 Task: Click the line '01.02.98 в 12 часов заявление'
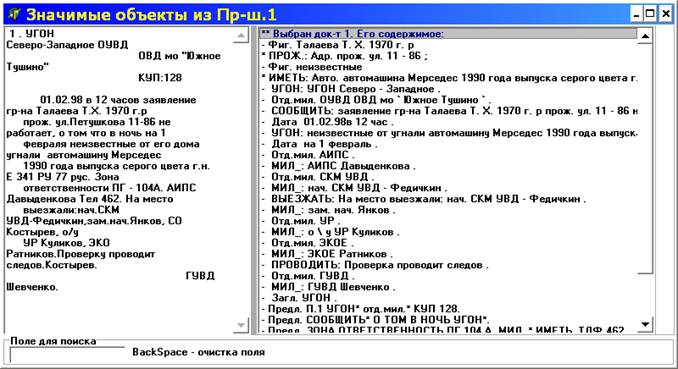click(118, 100)
